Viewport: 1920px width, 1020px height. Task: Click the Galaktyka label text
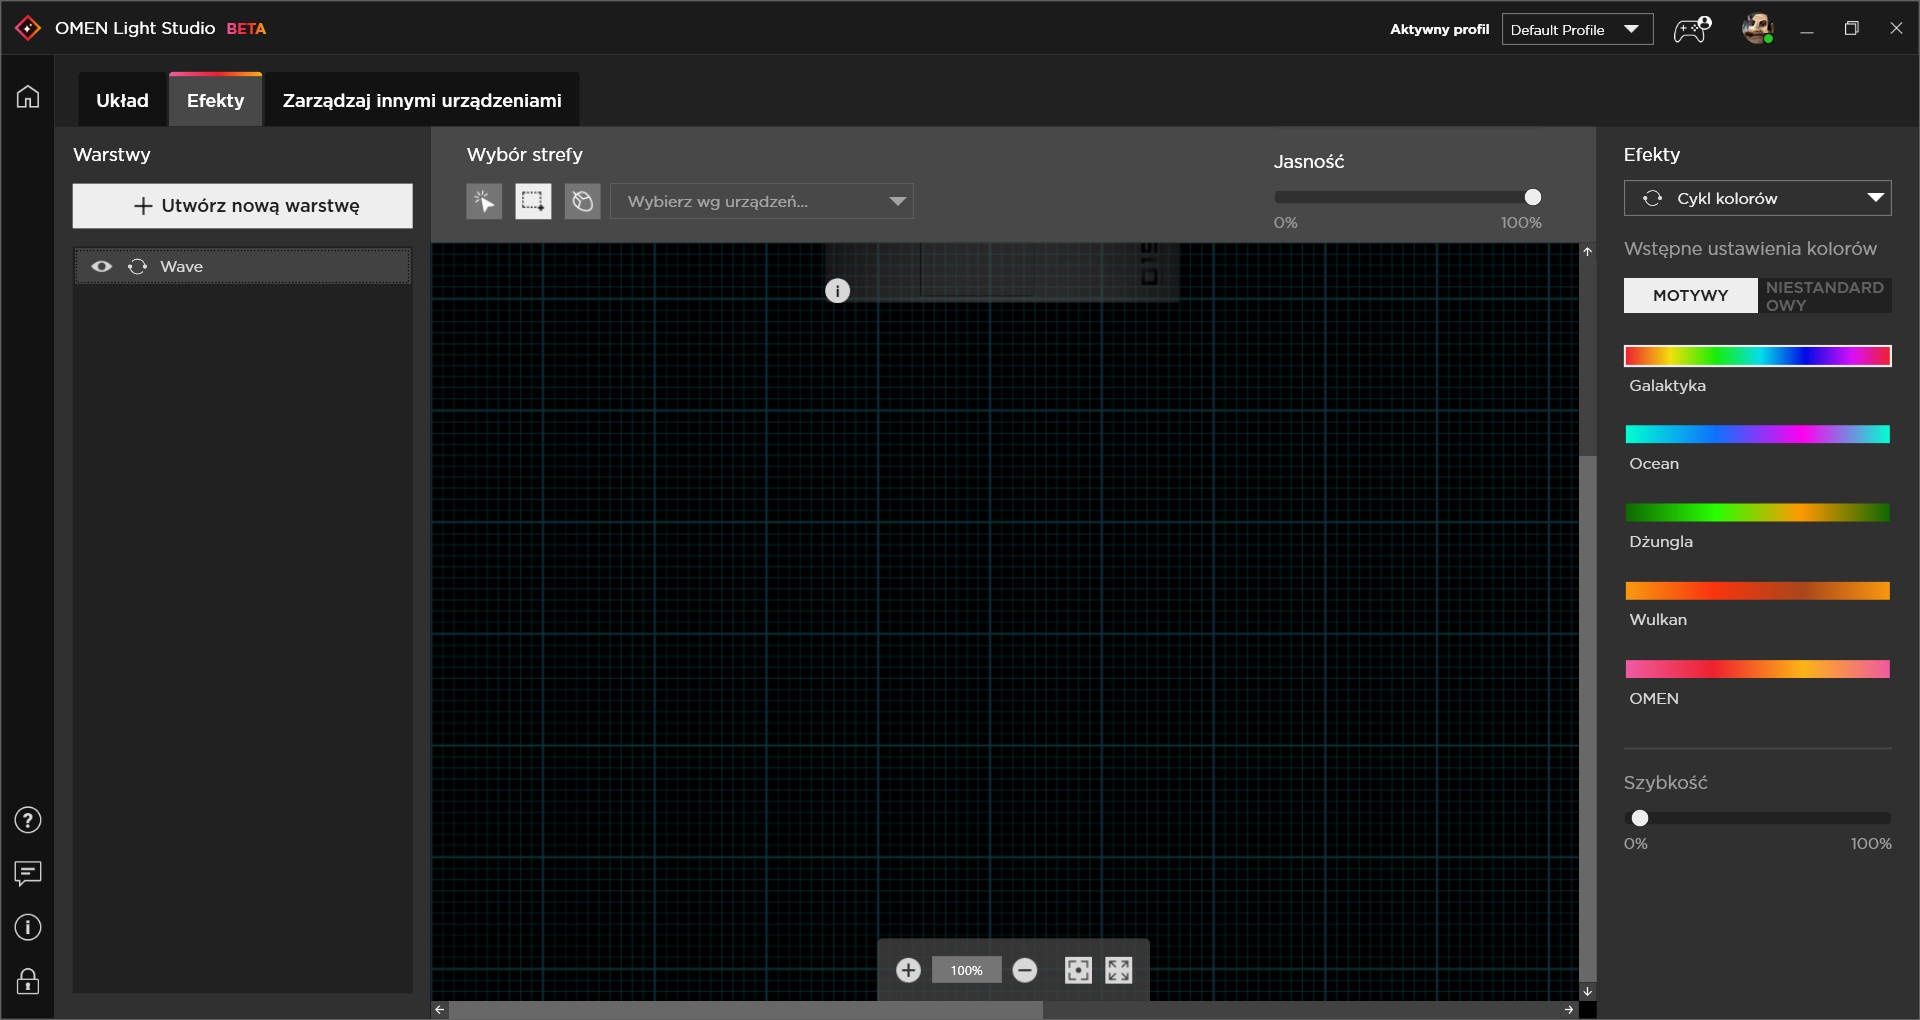[1667, 386]
